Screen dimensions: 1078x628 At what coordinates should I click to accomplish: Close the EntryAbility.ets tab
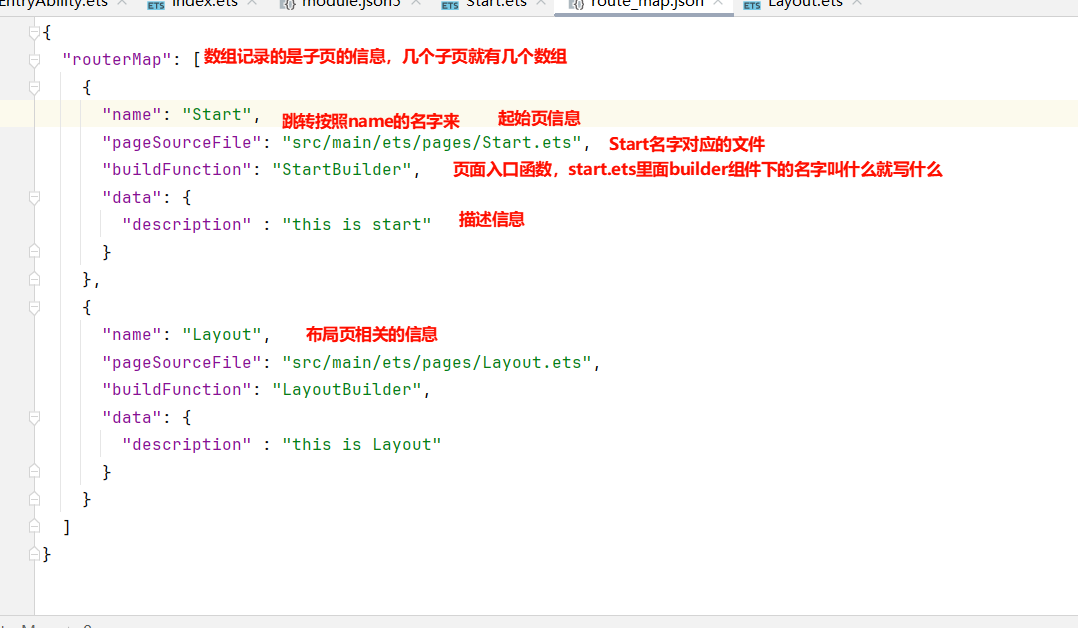tap(122, 3)
